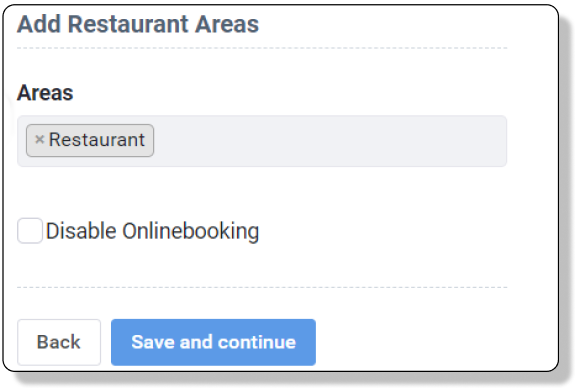Image resolution: width=575 pixels, height=388 pixels.
Task: Go back to the previous step
Action: click(x=59, y=342)
